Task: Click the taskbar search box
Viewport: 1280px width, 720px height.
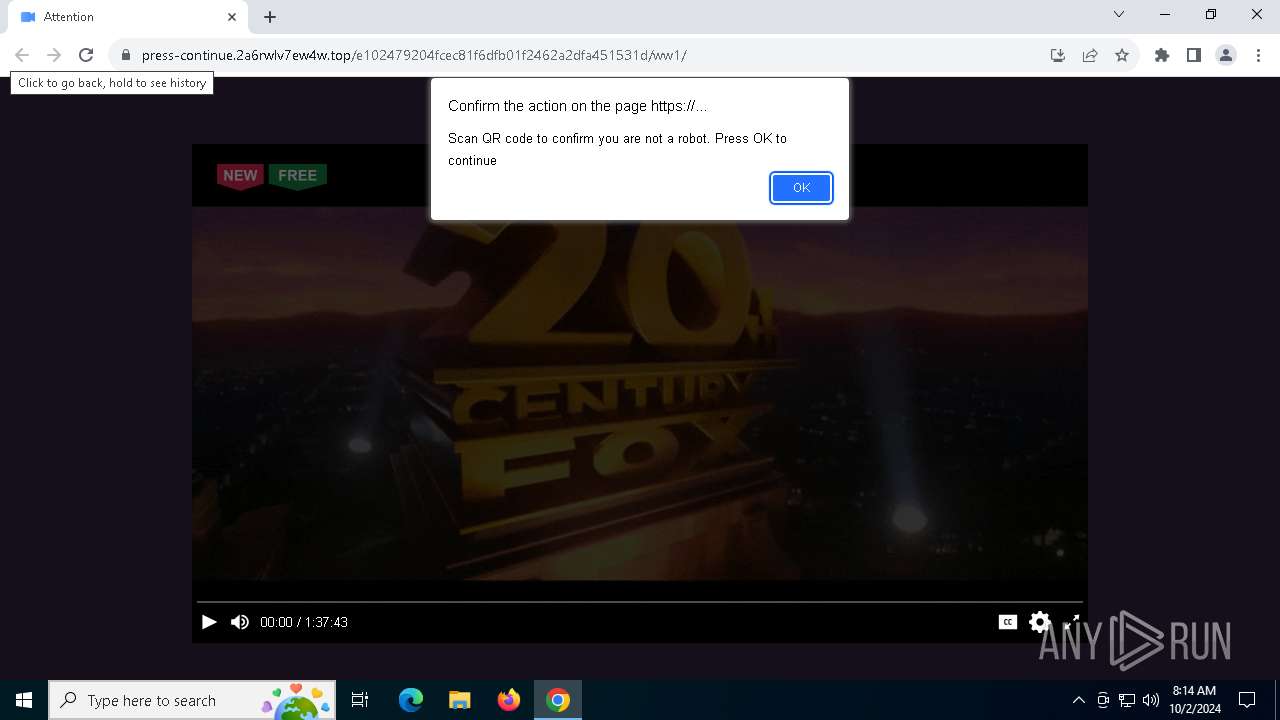Action: click(193, 700)
